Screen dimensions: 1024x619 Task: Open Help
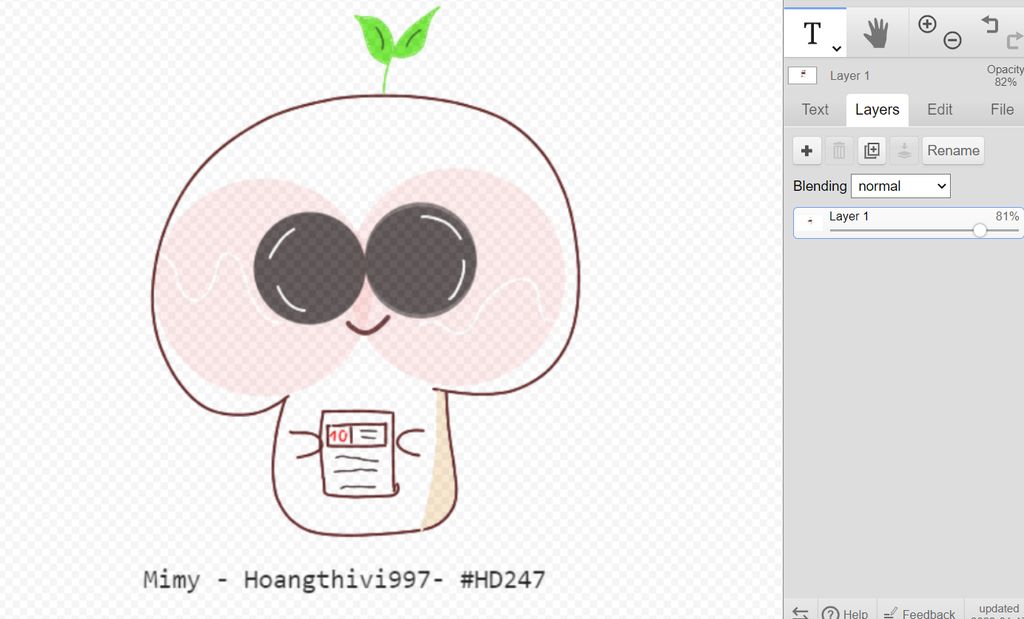click(845, 613)
